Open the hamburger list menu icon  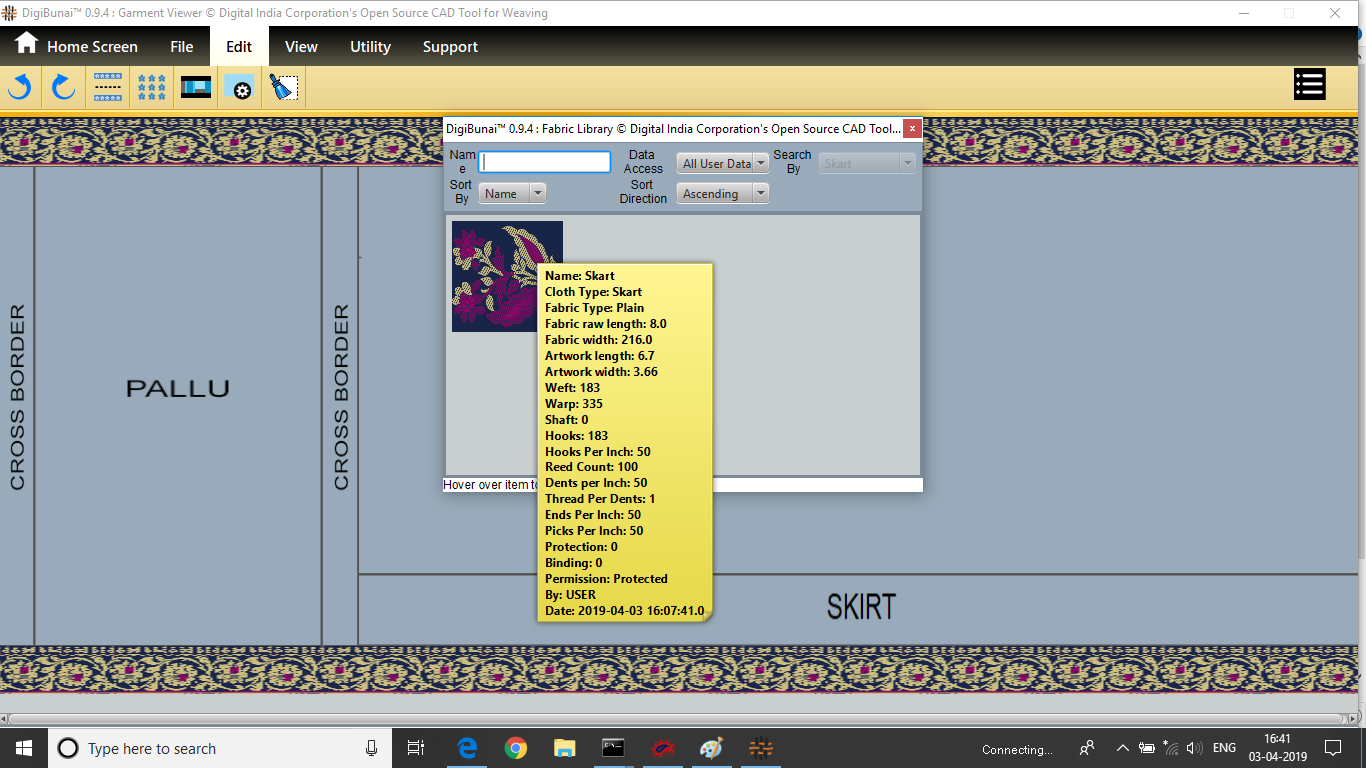point(1309,85)
